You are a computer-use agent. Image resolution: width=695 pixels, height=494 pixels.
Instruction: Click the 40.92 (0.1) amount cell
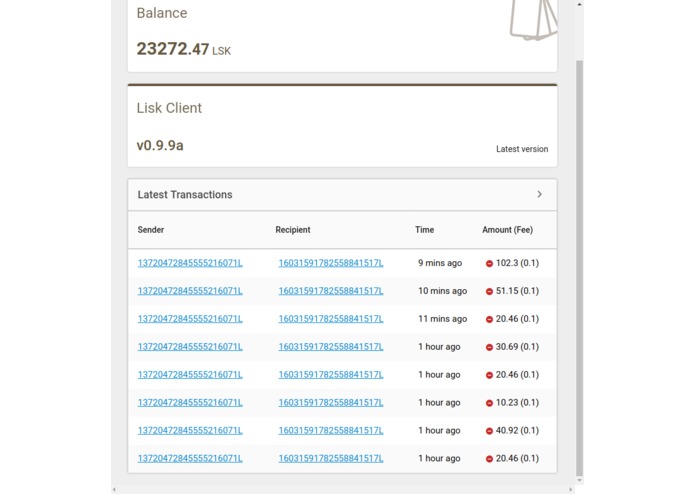[517, 431]
